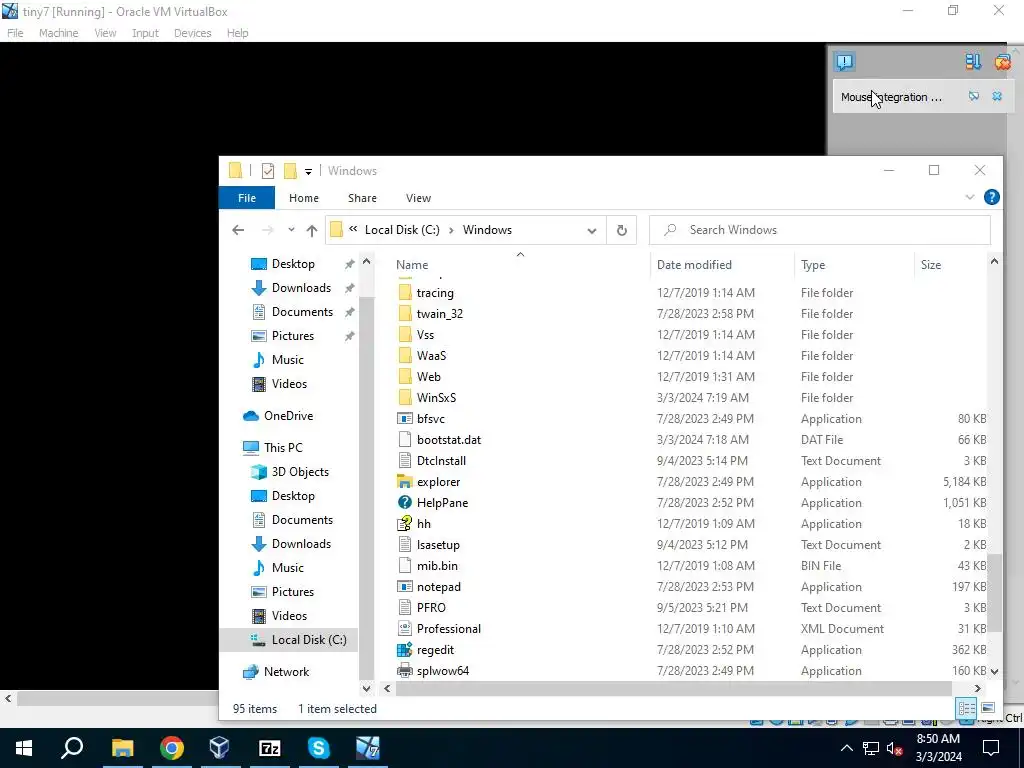Viewport: 1024px width, 768px height.
Task: Select the regedit application icon
Action: 405,650
